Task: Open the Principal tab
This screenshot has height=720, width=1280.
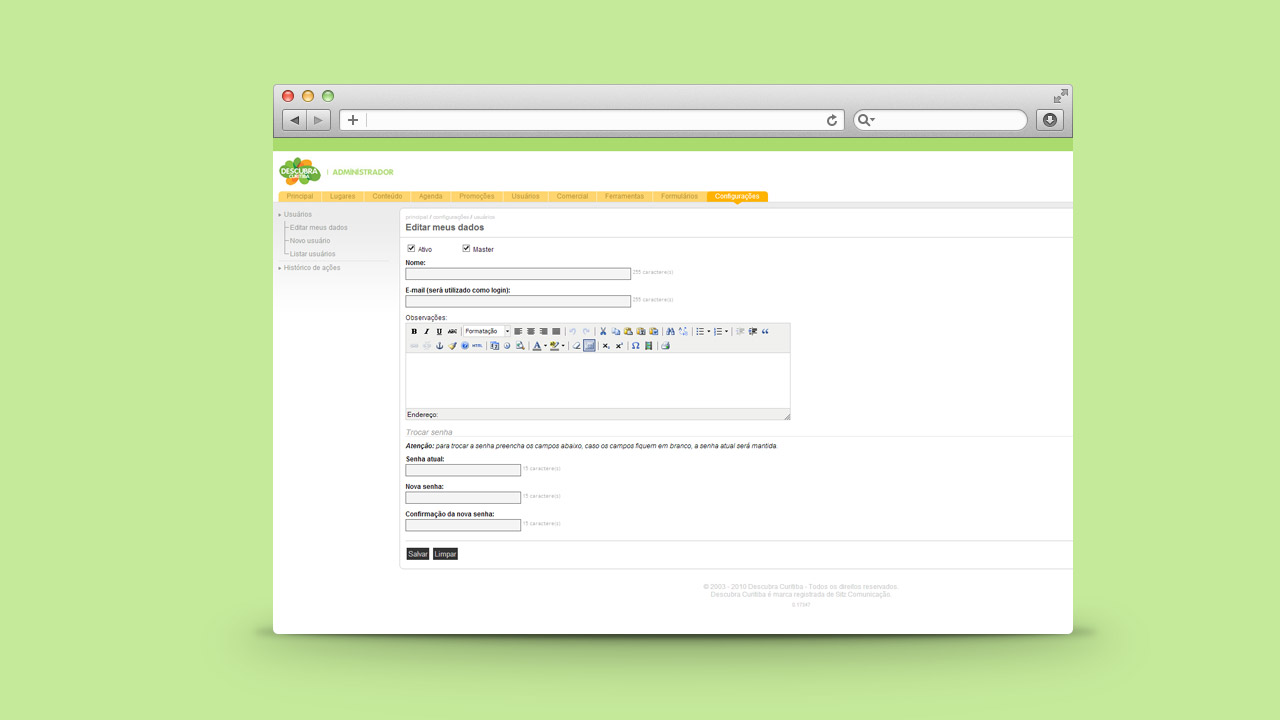Action: pyautogui.click(x=300, y=196)
